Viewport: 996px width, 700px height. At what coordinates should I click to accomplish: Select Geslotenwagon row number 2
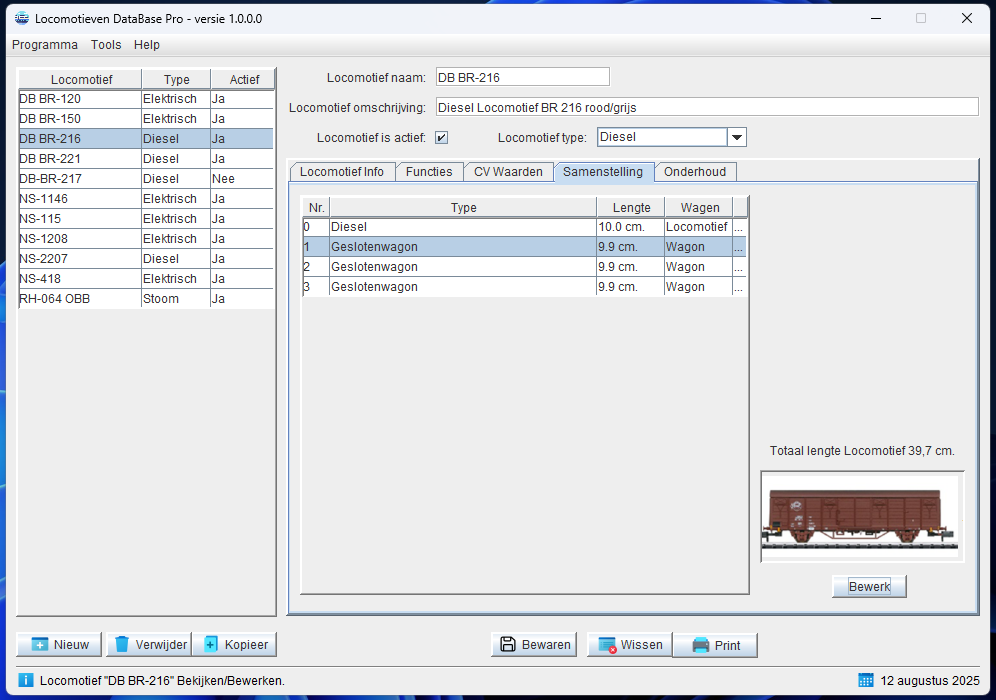pyautogui.click(x=524, y=267)
